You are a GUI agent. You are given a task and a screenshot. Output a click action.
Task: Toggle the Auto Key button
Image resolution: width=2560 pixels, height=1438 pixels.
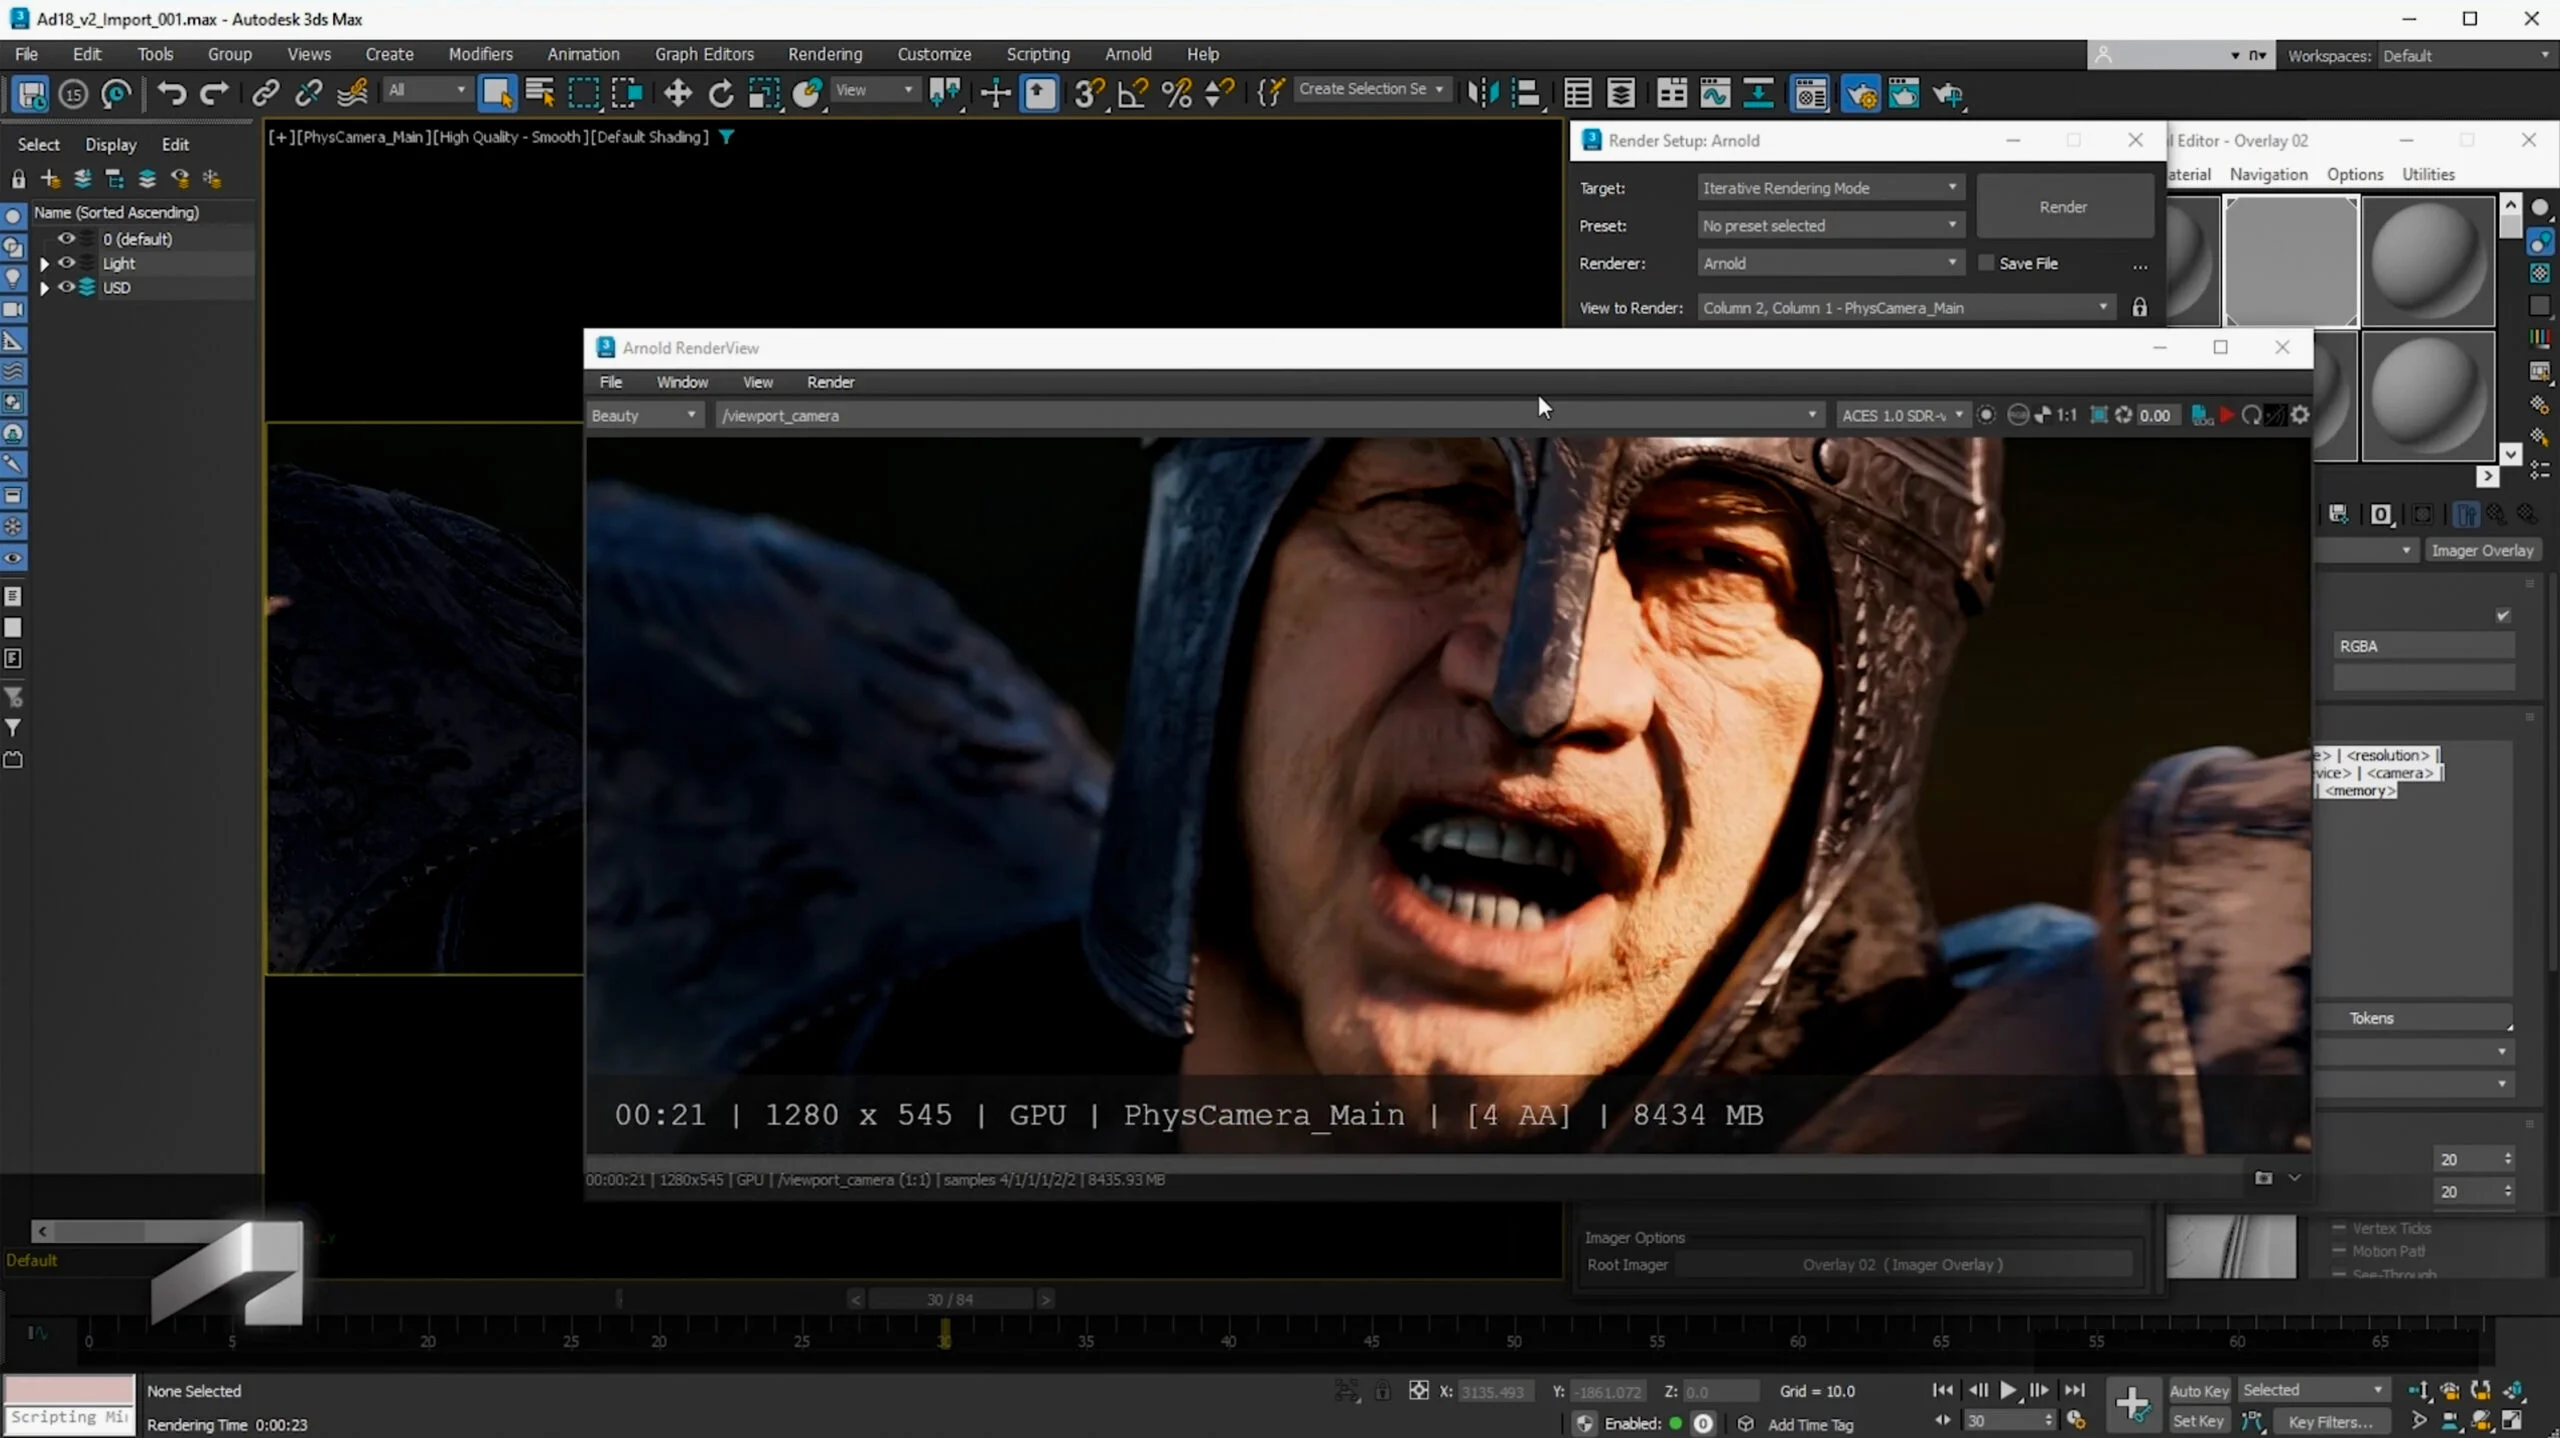(x=2198, y=1390)
